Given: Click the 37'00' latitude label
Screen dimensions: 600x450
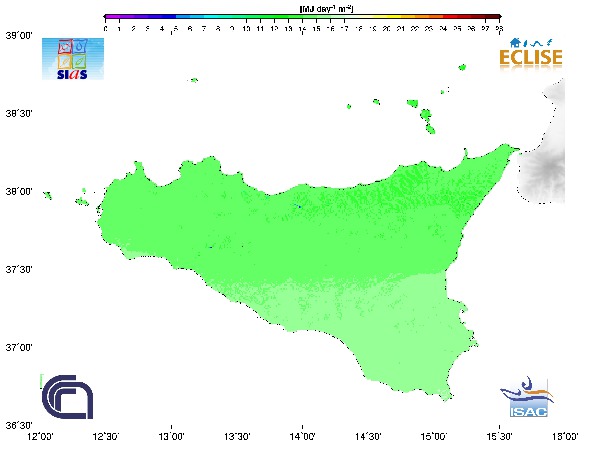Looking at the screenshot, I should 19,347.
